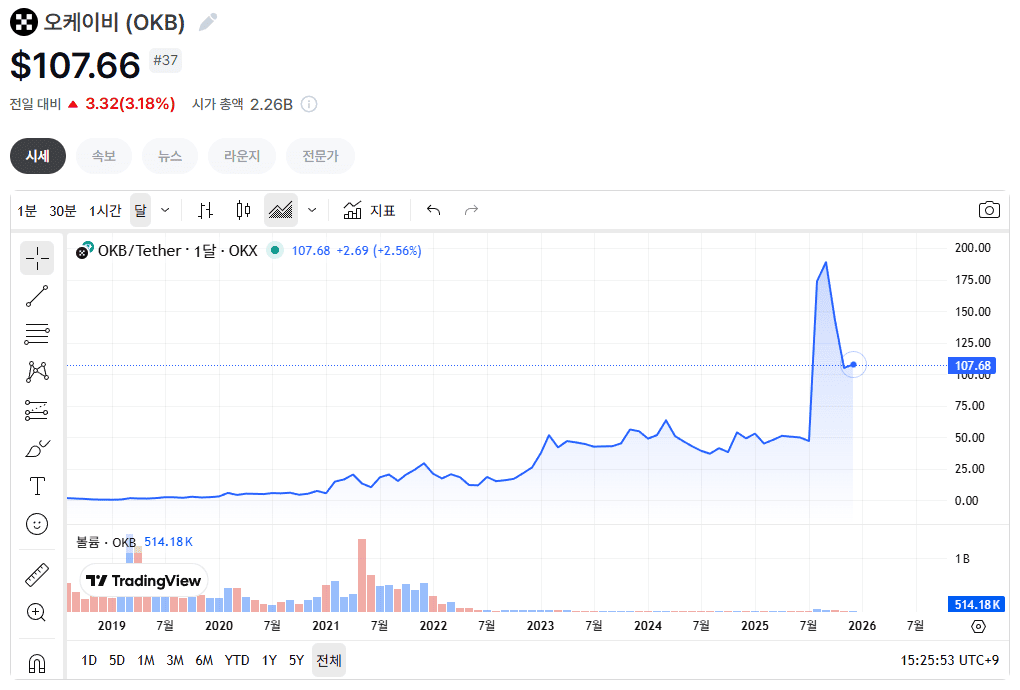Select the ruler measure tool
The image size is (1020, 690).
click(x=37, y=575)
